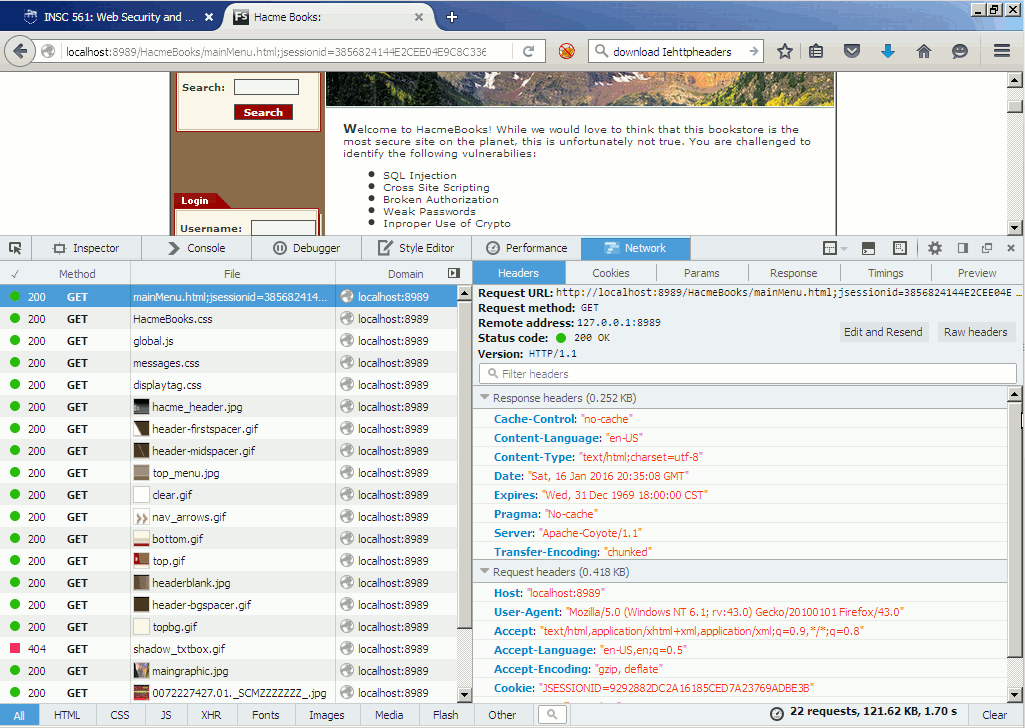Collapse the Response headers section

[x=485, y=398]
